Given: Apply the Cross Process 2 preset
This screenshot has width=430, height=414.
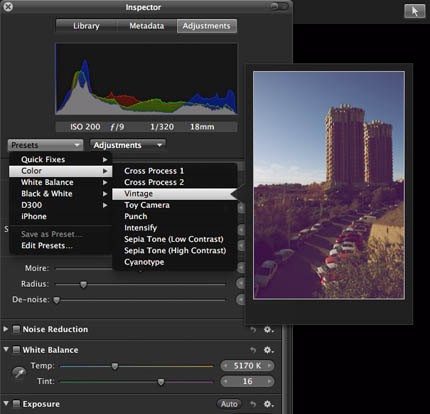Looking at the screenshot, I should pyautogui.click(x=175, y=182).
